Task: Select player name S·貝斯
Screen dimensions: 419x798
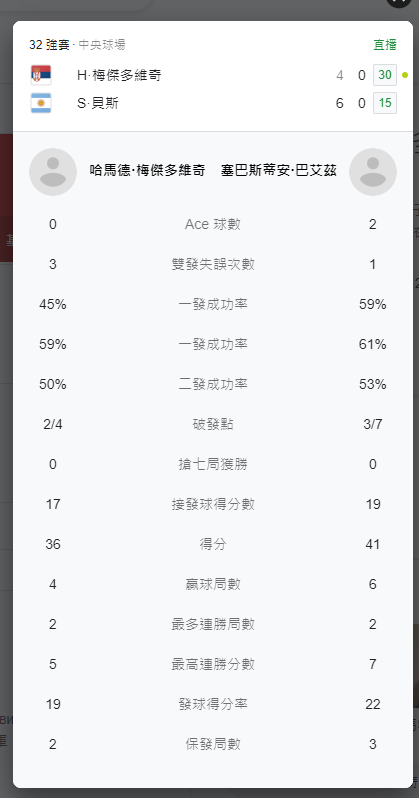Action: [98, 103]
